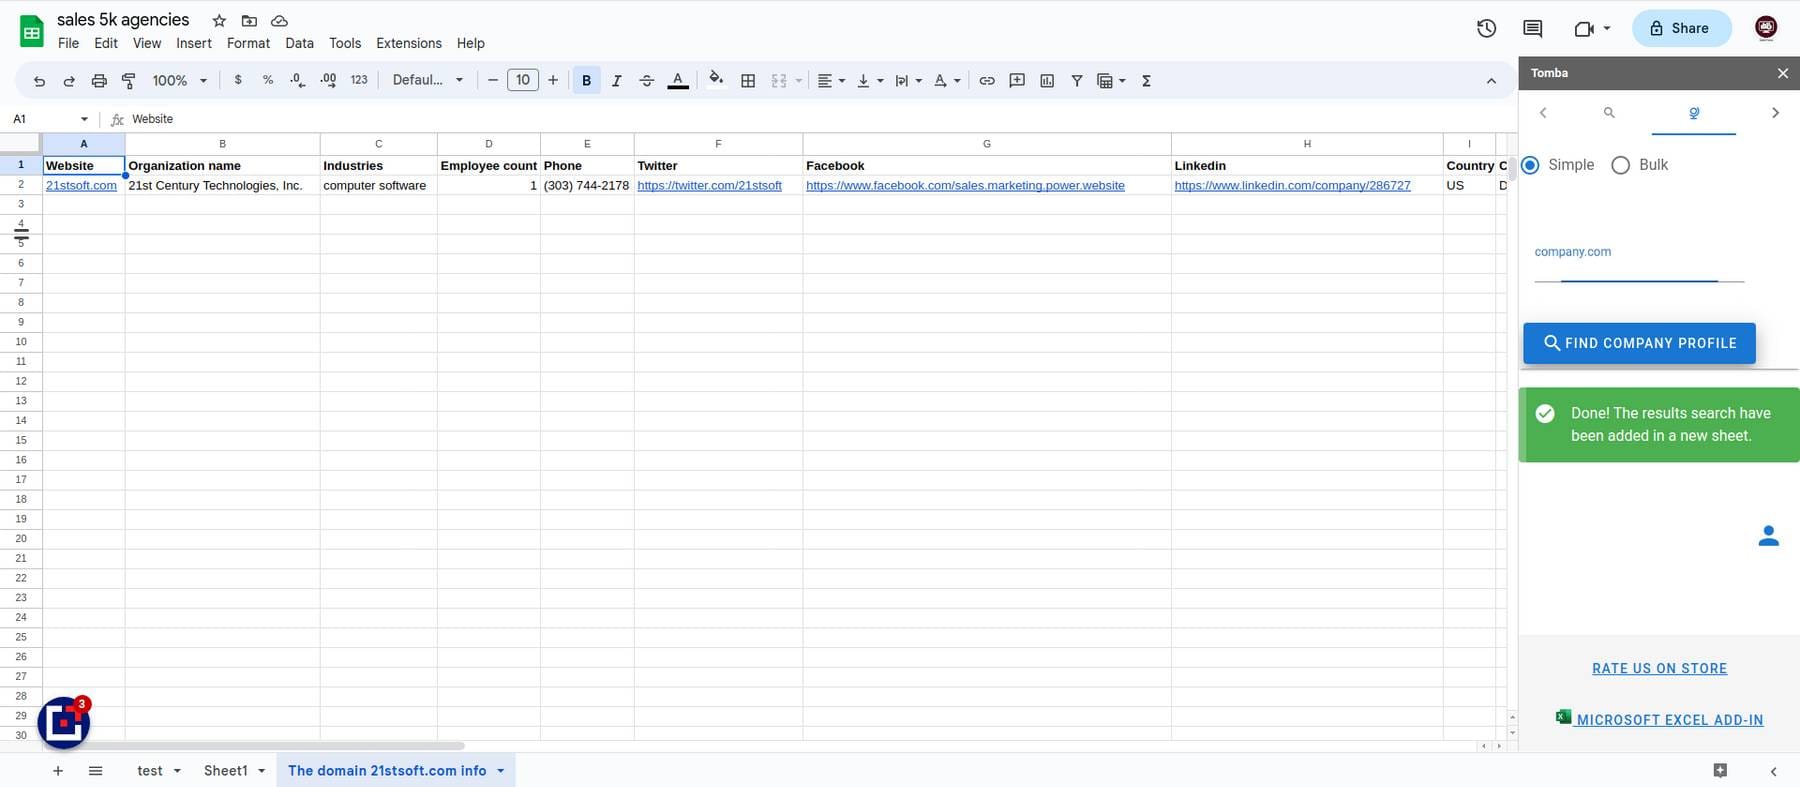
Task: Apply strikethrough formatting
Action: [647, 81]
